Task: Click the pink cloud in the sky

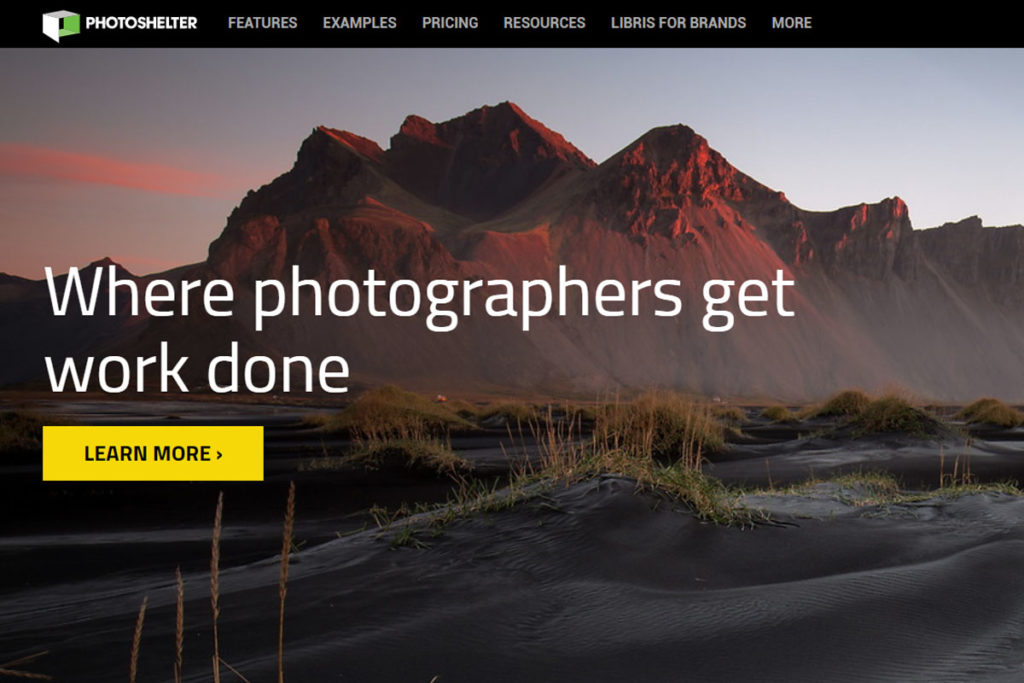Action: coord(111,170)
